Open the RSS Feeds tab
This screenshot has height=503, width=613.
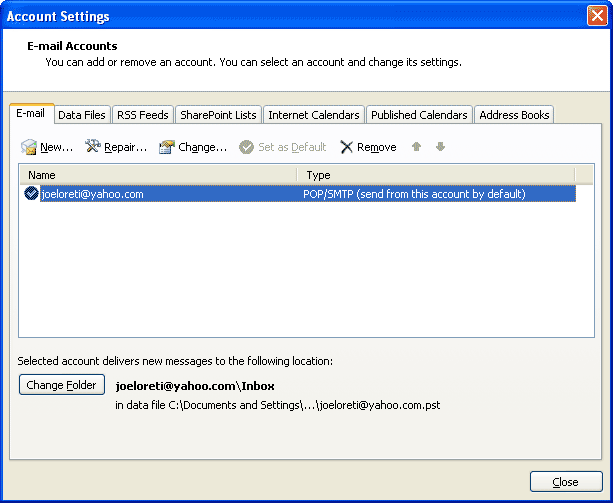(x=143, y=115)
